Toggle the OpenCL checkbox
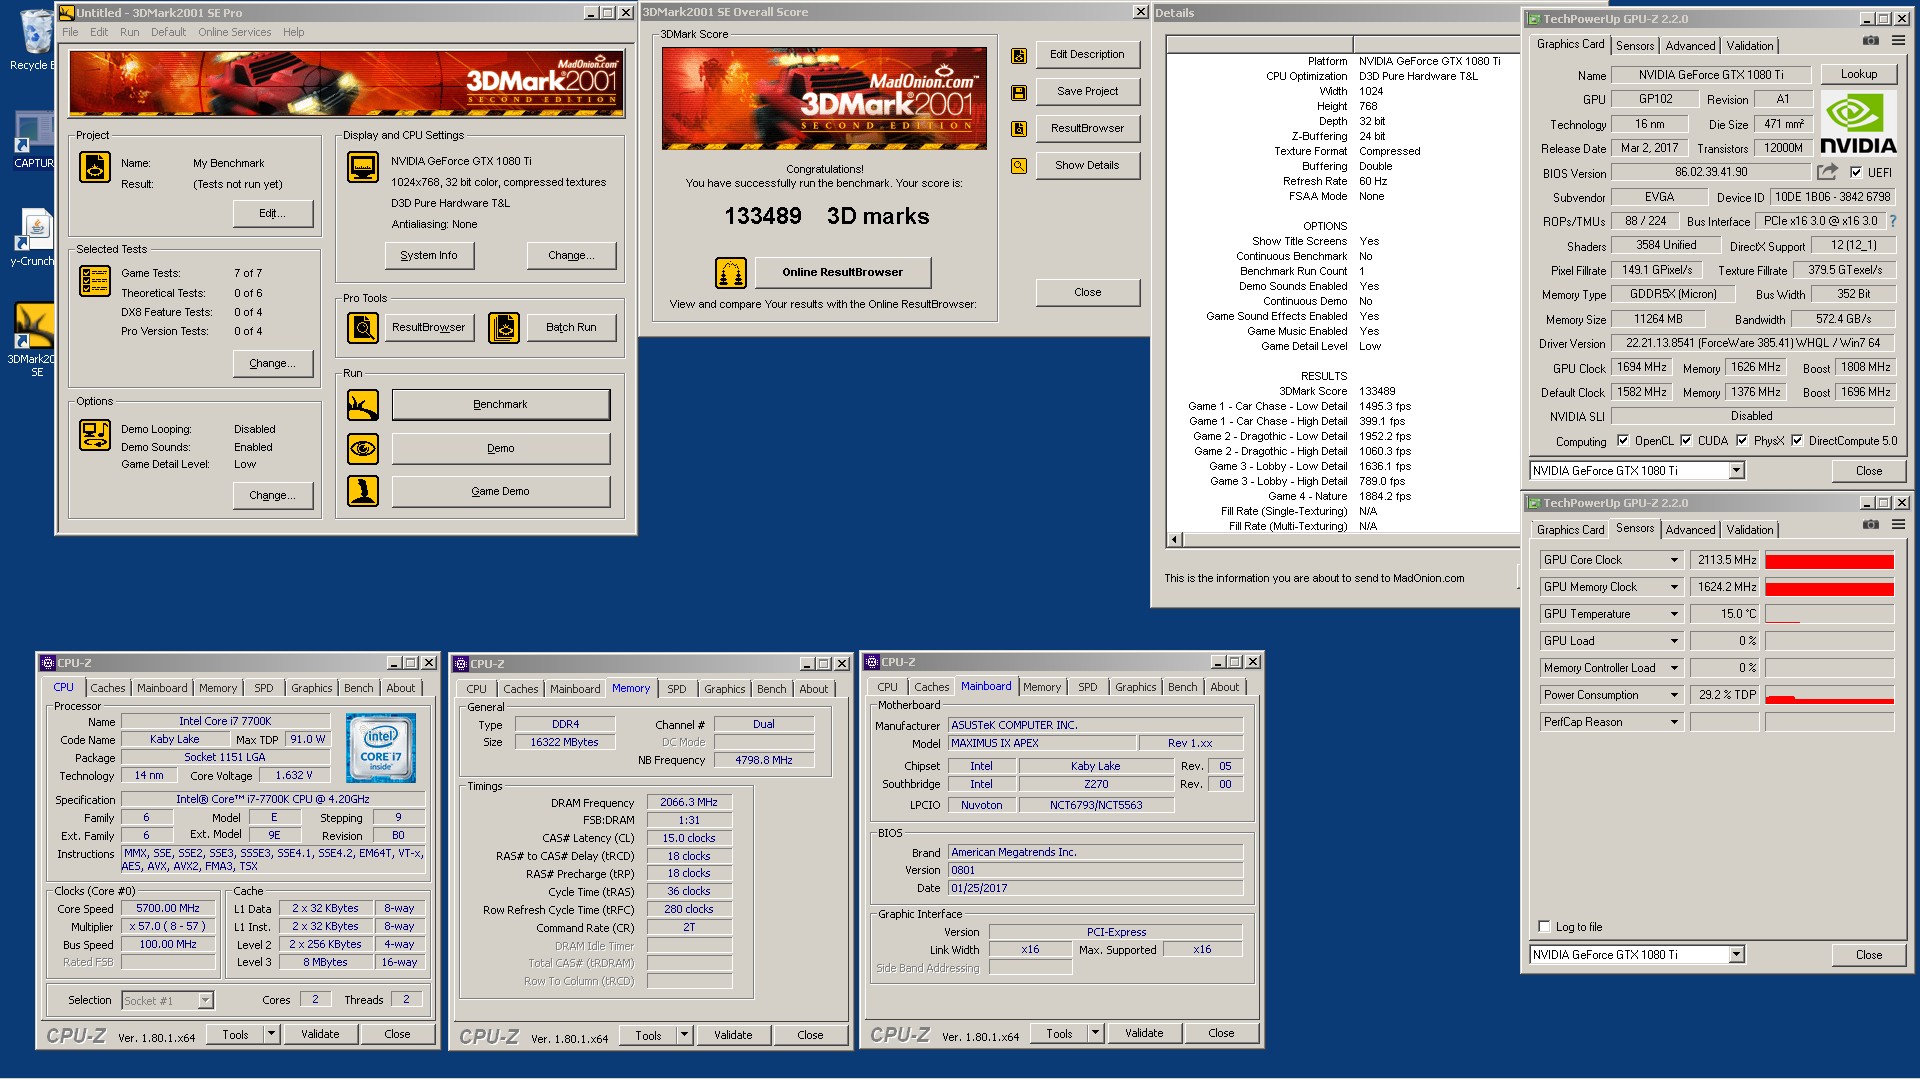The height and width of the screenshot is (1080, 1920). click(x=1623, y=440)
